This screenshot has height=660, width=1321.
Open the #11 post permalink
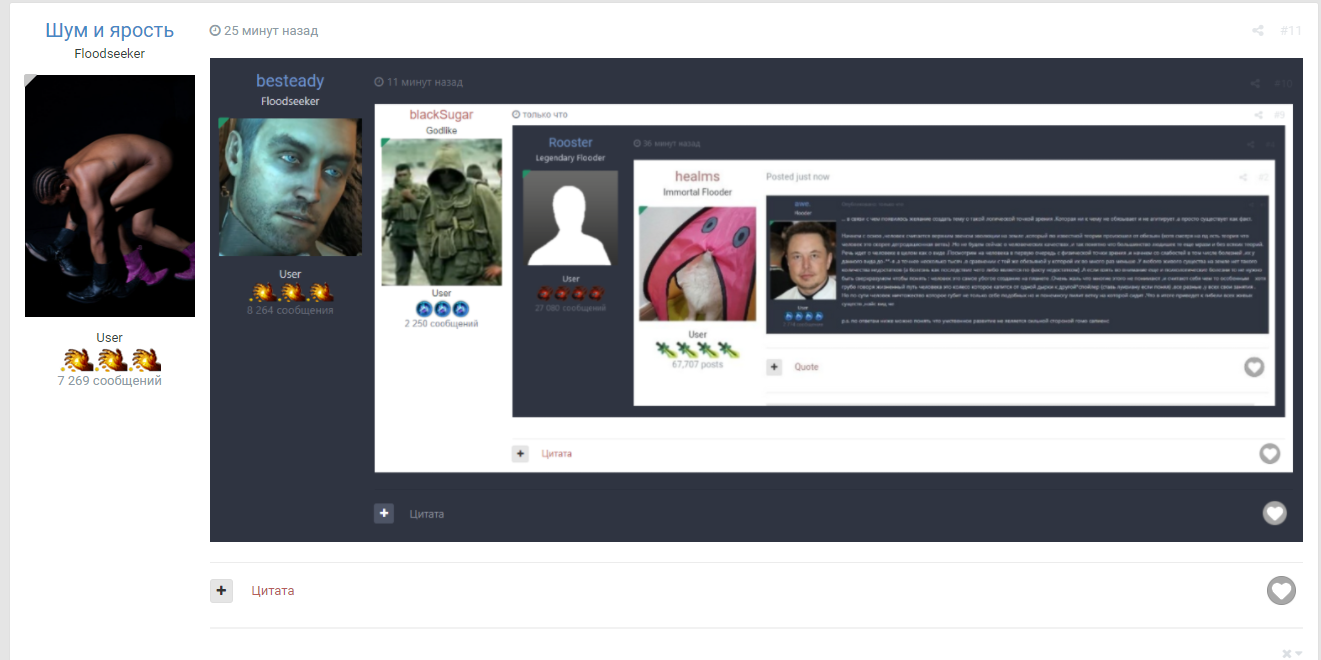[x=1290, y=31]
